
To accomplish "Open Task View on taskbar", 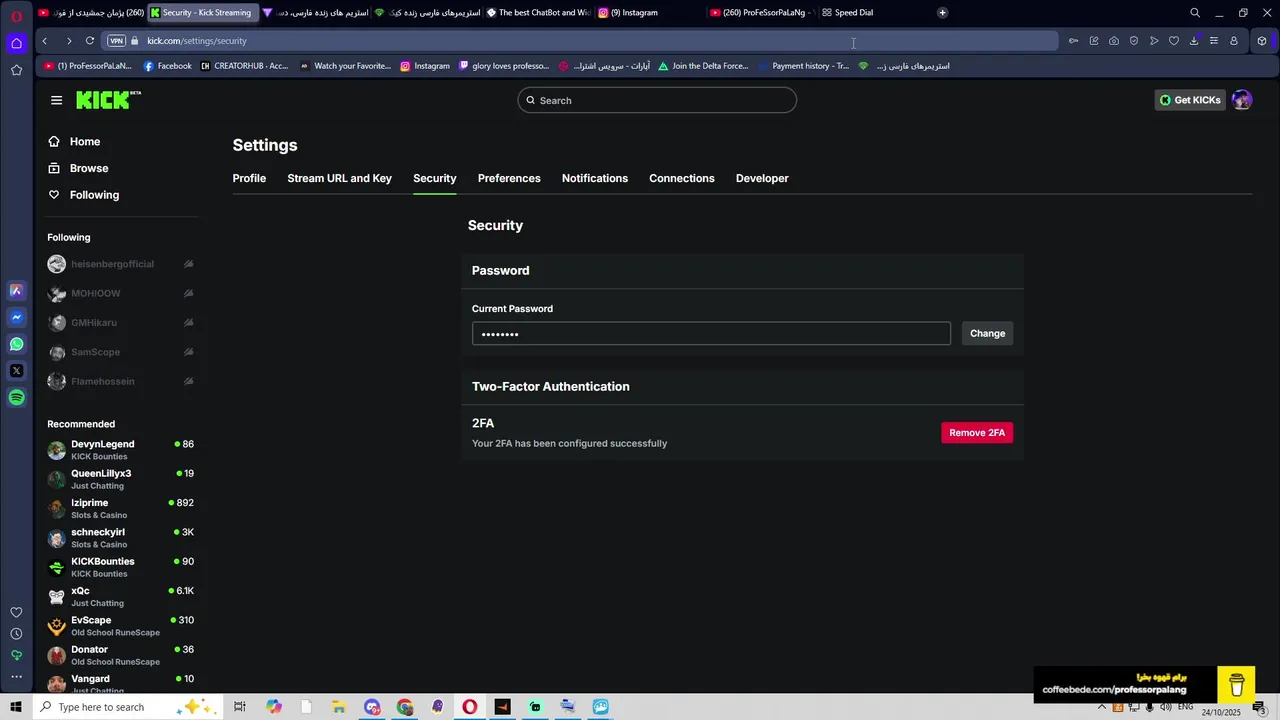I will (x=240, y=707).
